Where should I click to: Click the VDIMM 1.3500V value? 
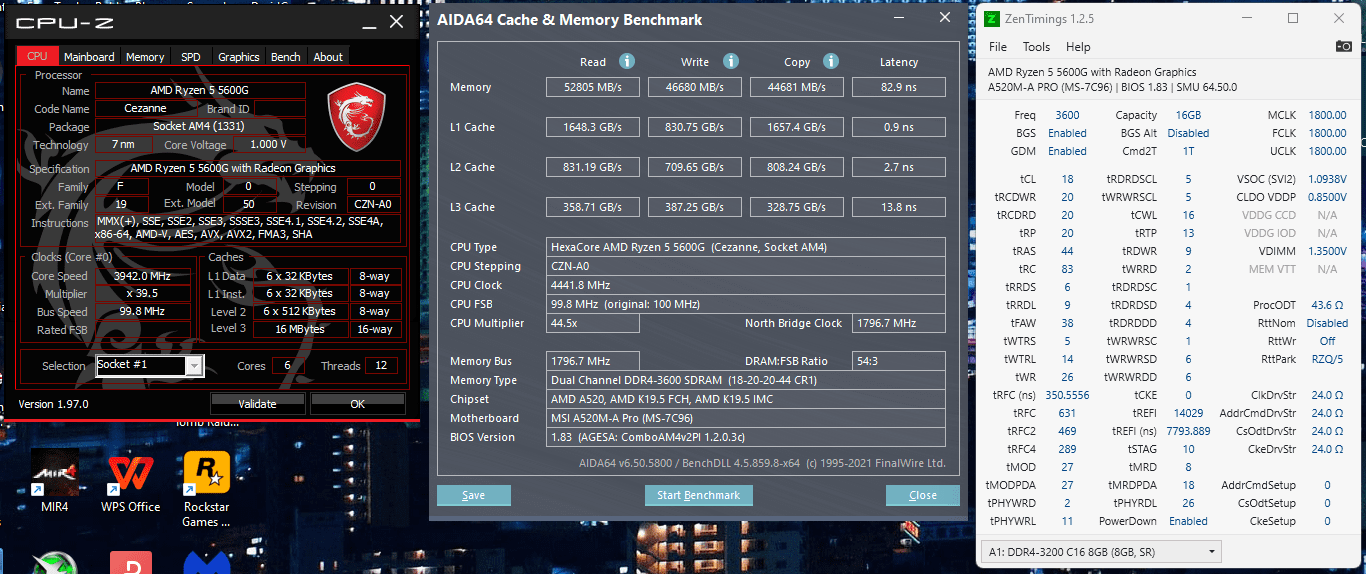click(1327, 251)
